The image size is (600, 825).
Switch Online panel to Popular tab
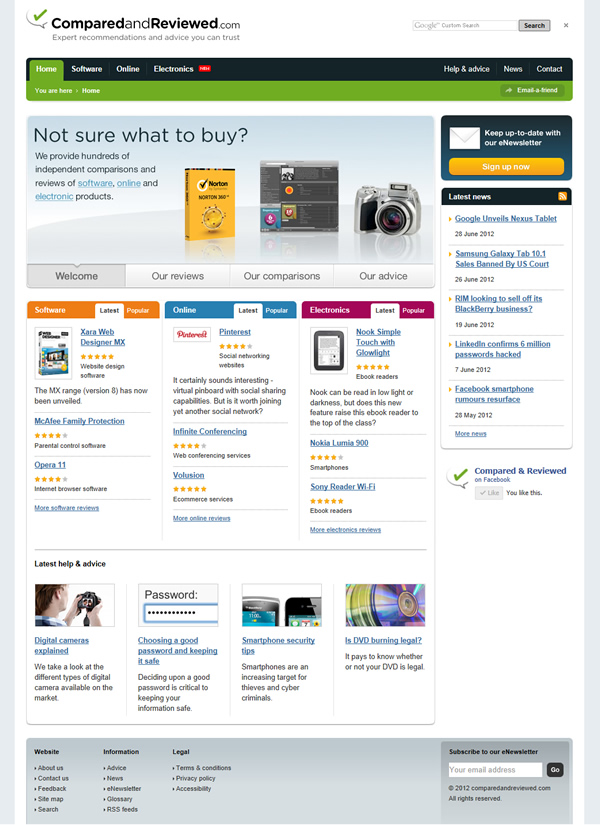pos(277,310)
